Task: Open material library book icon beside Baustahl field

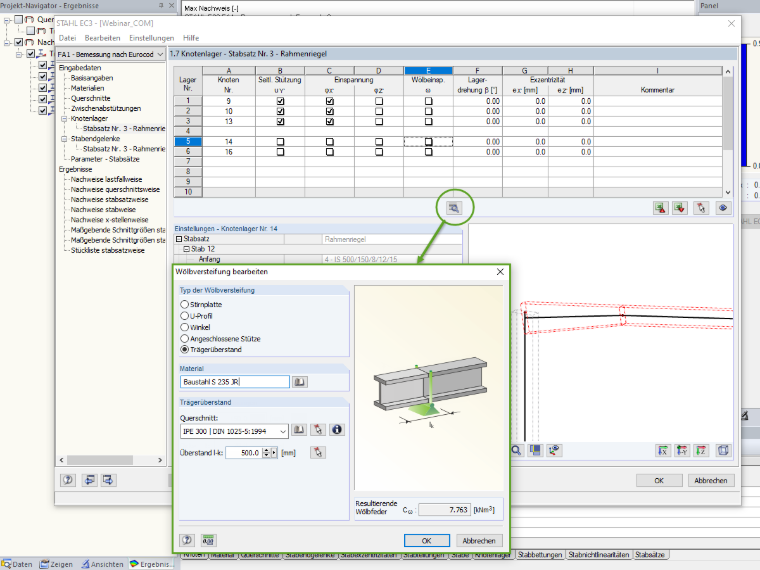Action: click(x=300, y=382)
